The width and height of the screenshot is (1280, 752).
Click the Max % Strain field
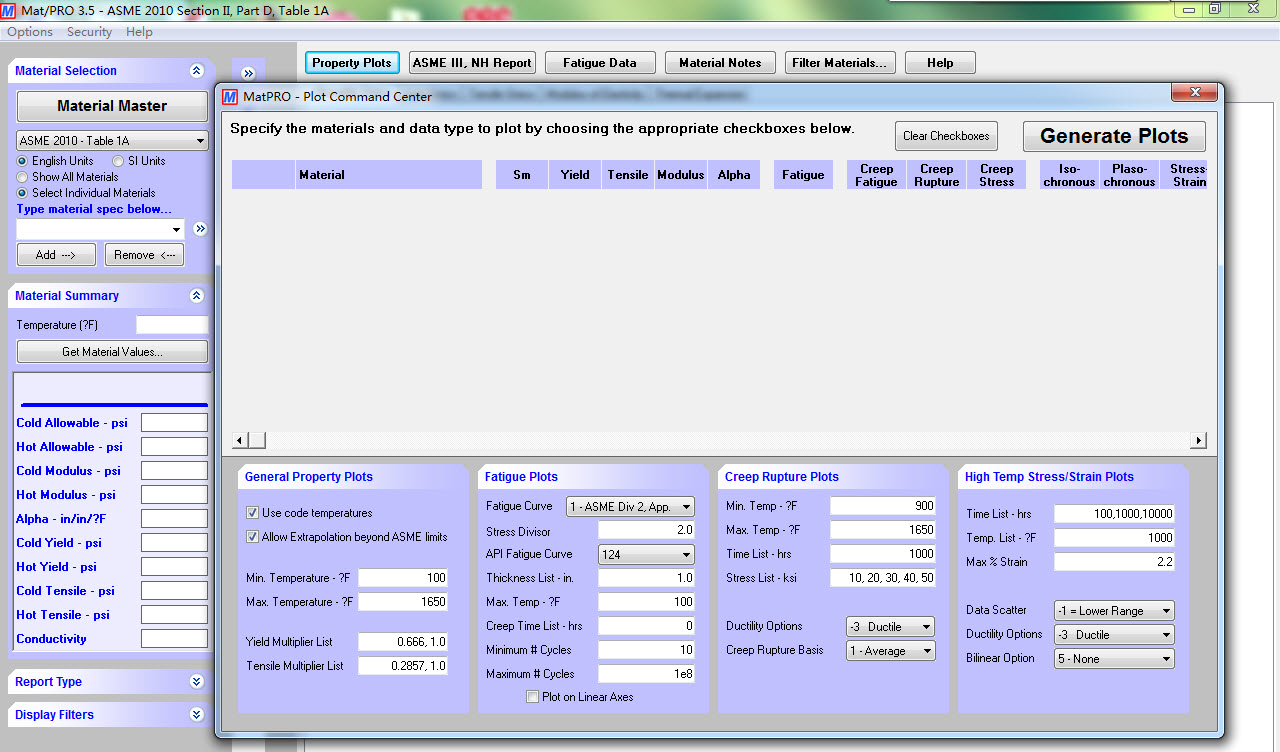1114,562
